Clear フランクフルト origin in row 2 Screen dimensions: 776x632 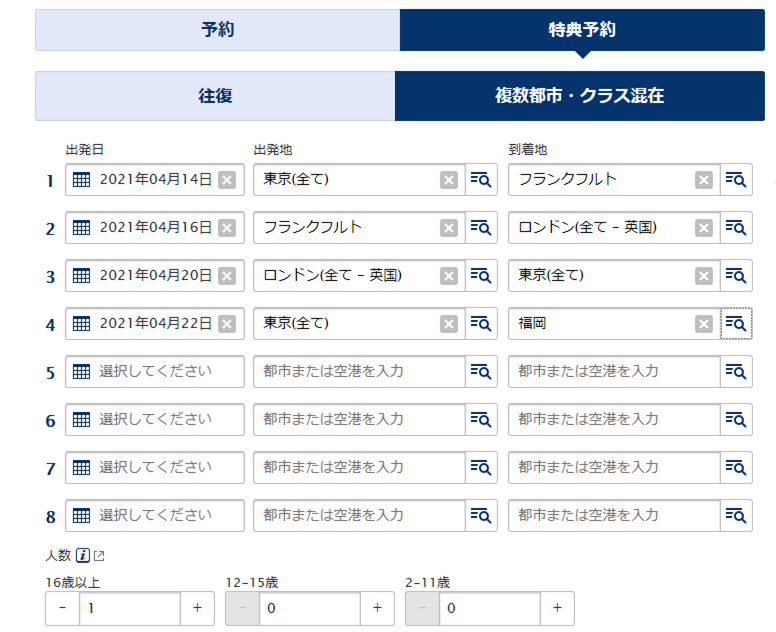[449, 228]
